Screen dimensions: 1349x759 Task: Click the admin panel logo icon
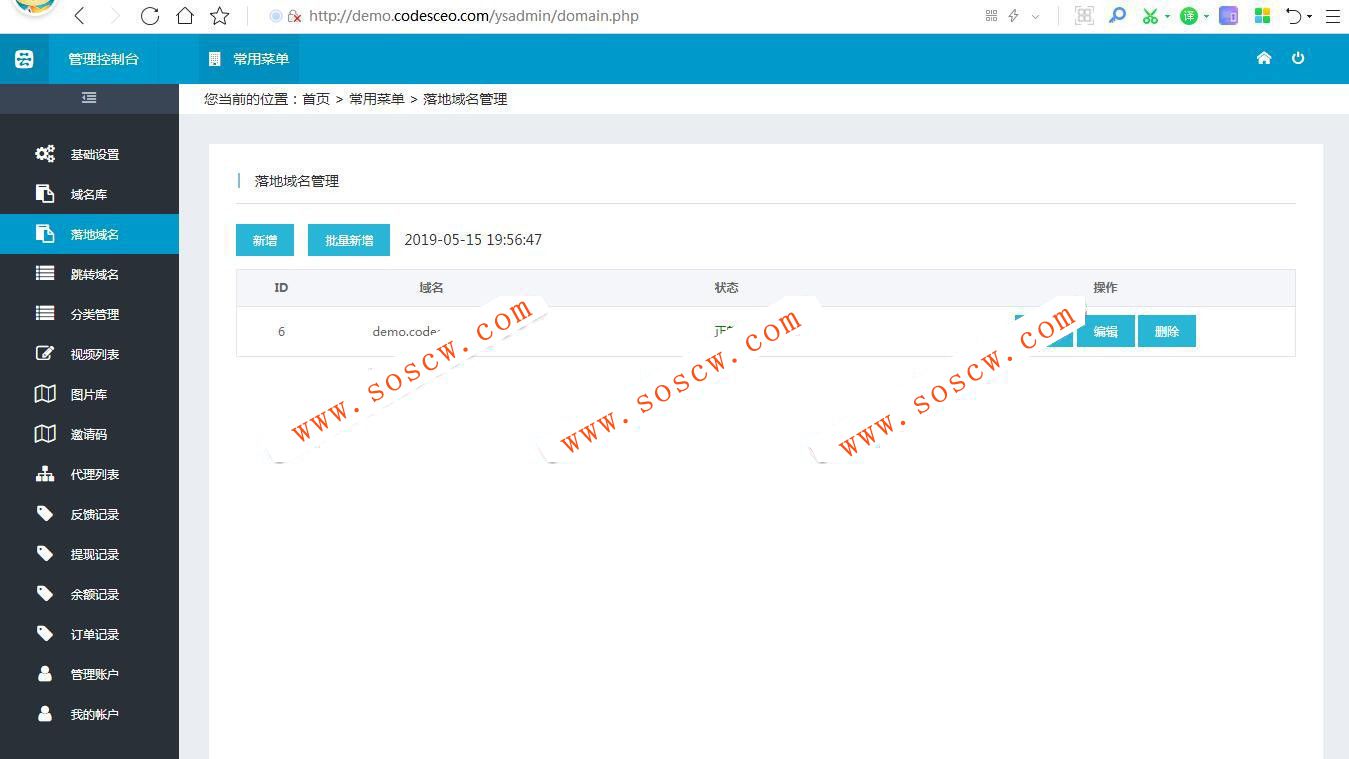24,59
